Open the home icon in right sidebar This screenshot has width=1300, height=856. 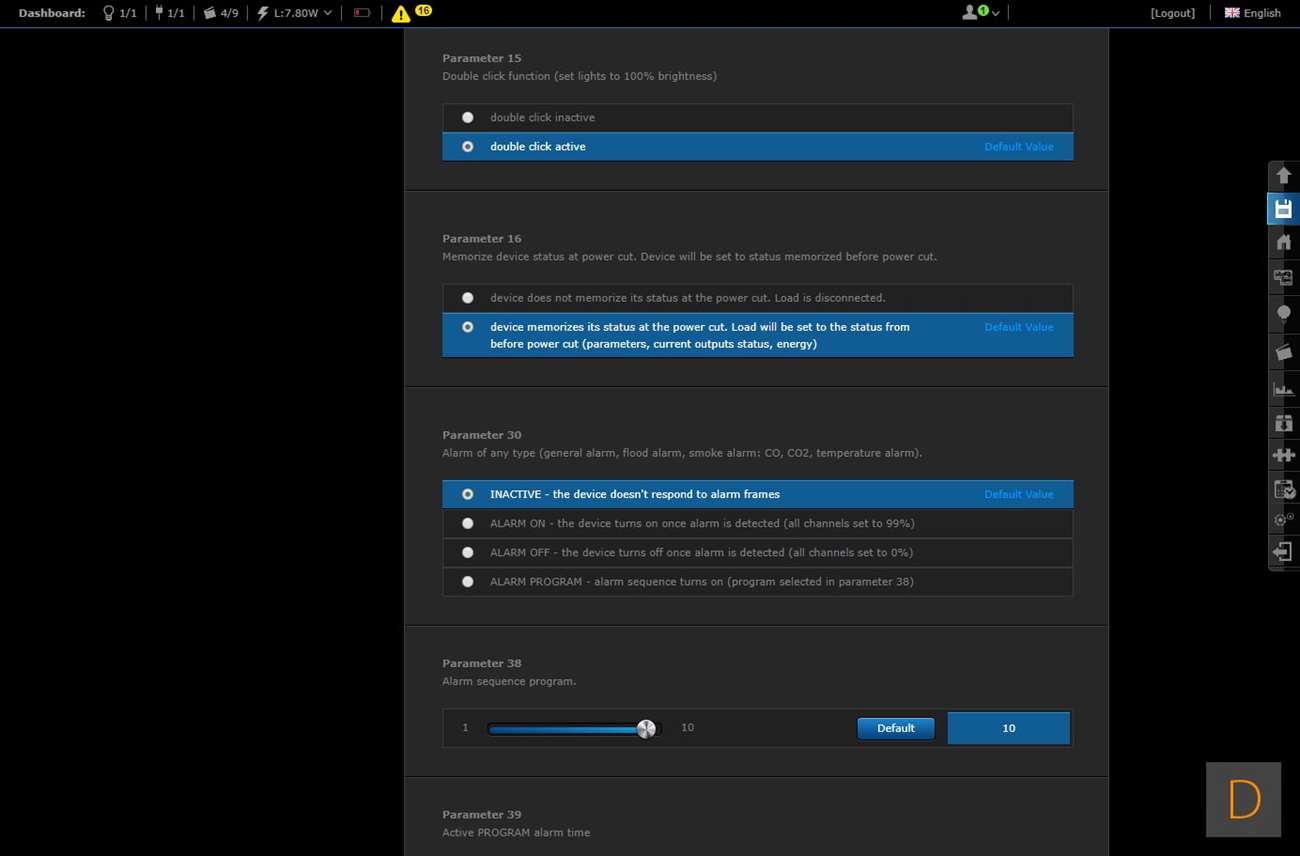pos(1283,242)
